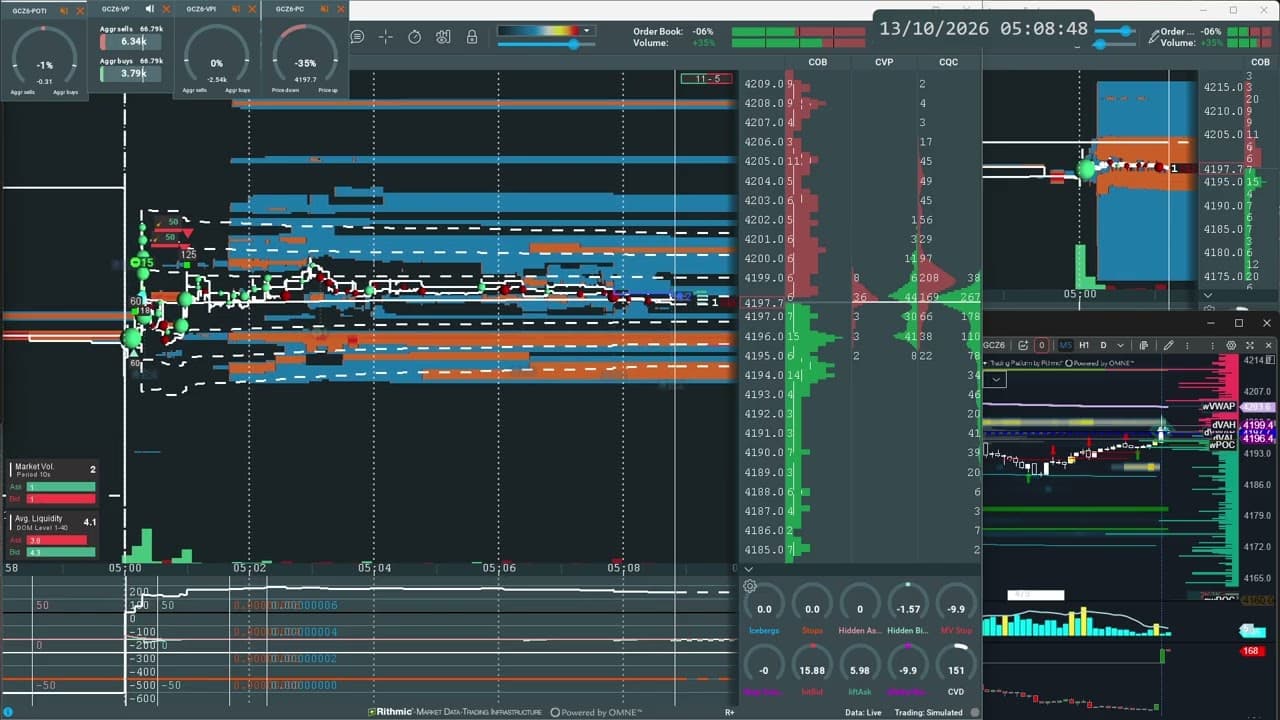
Task: Click the 11 - 5 indicator box
Action: (x=707, y=79)
